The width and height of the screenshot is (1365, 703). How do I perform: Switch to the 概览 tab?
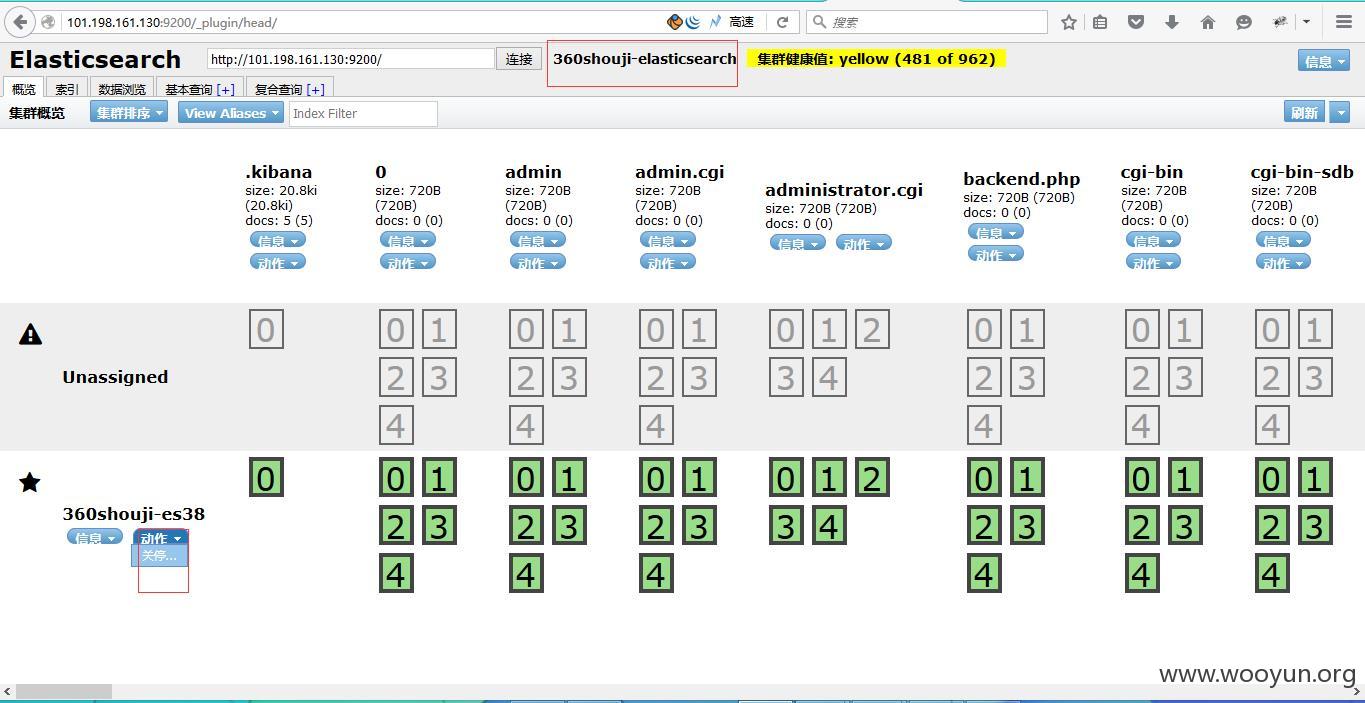pyautogui.click(x=24, y=89)
